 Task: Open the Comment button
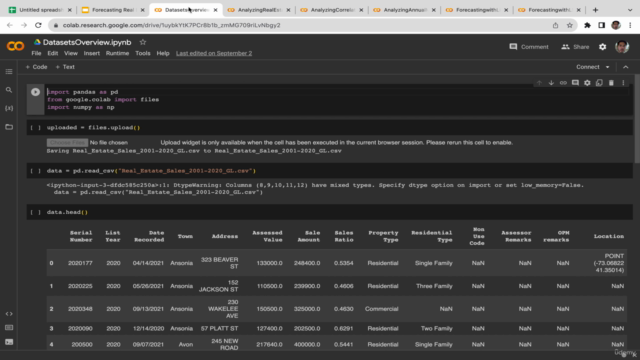tap(529, 47)
